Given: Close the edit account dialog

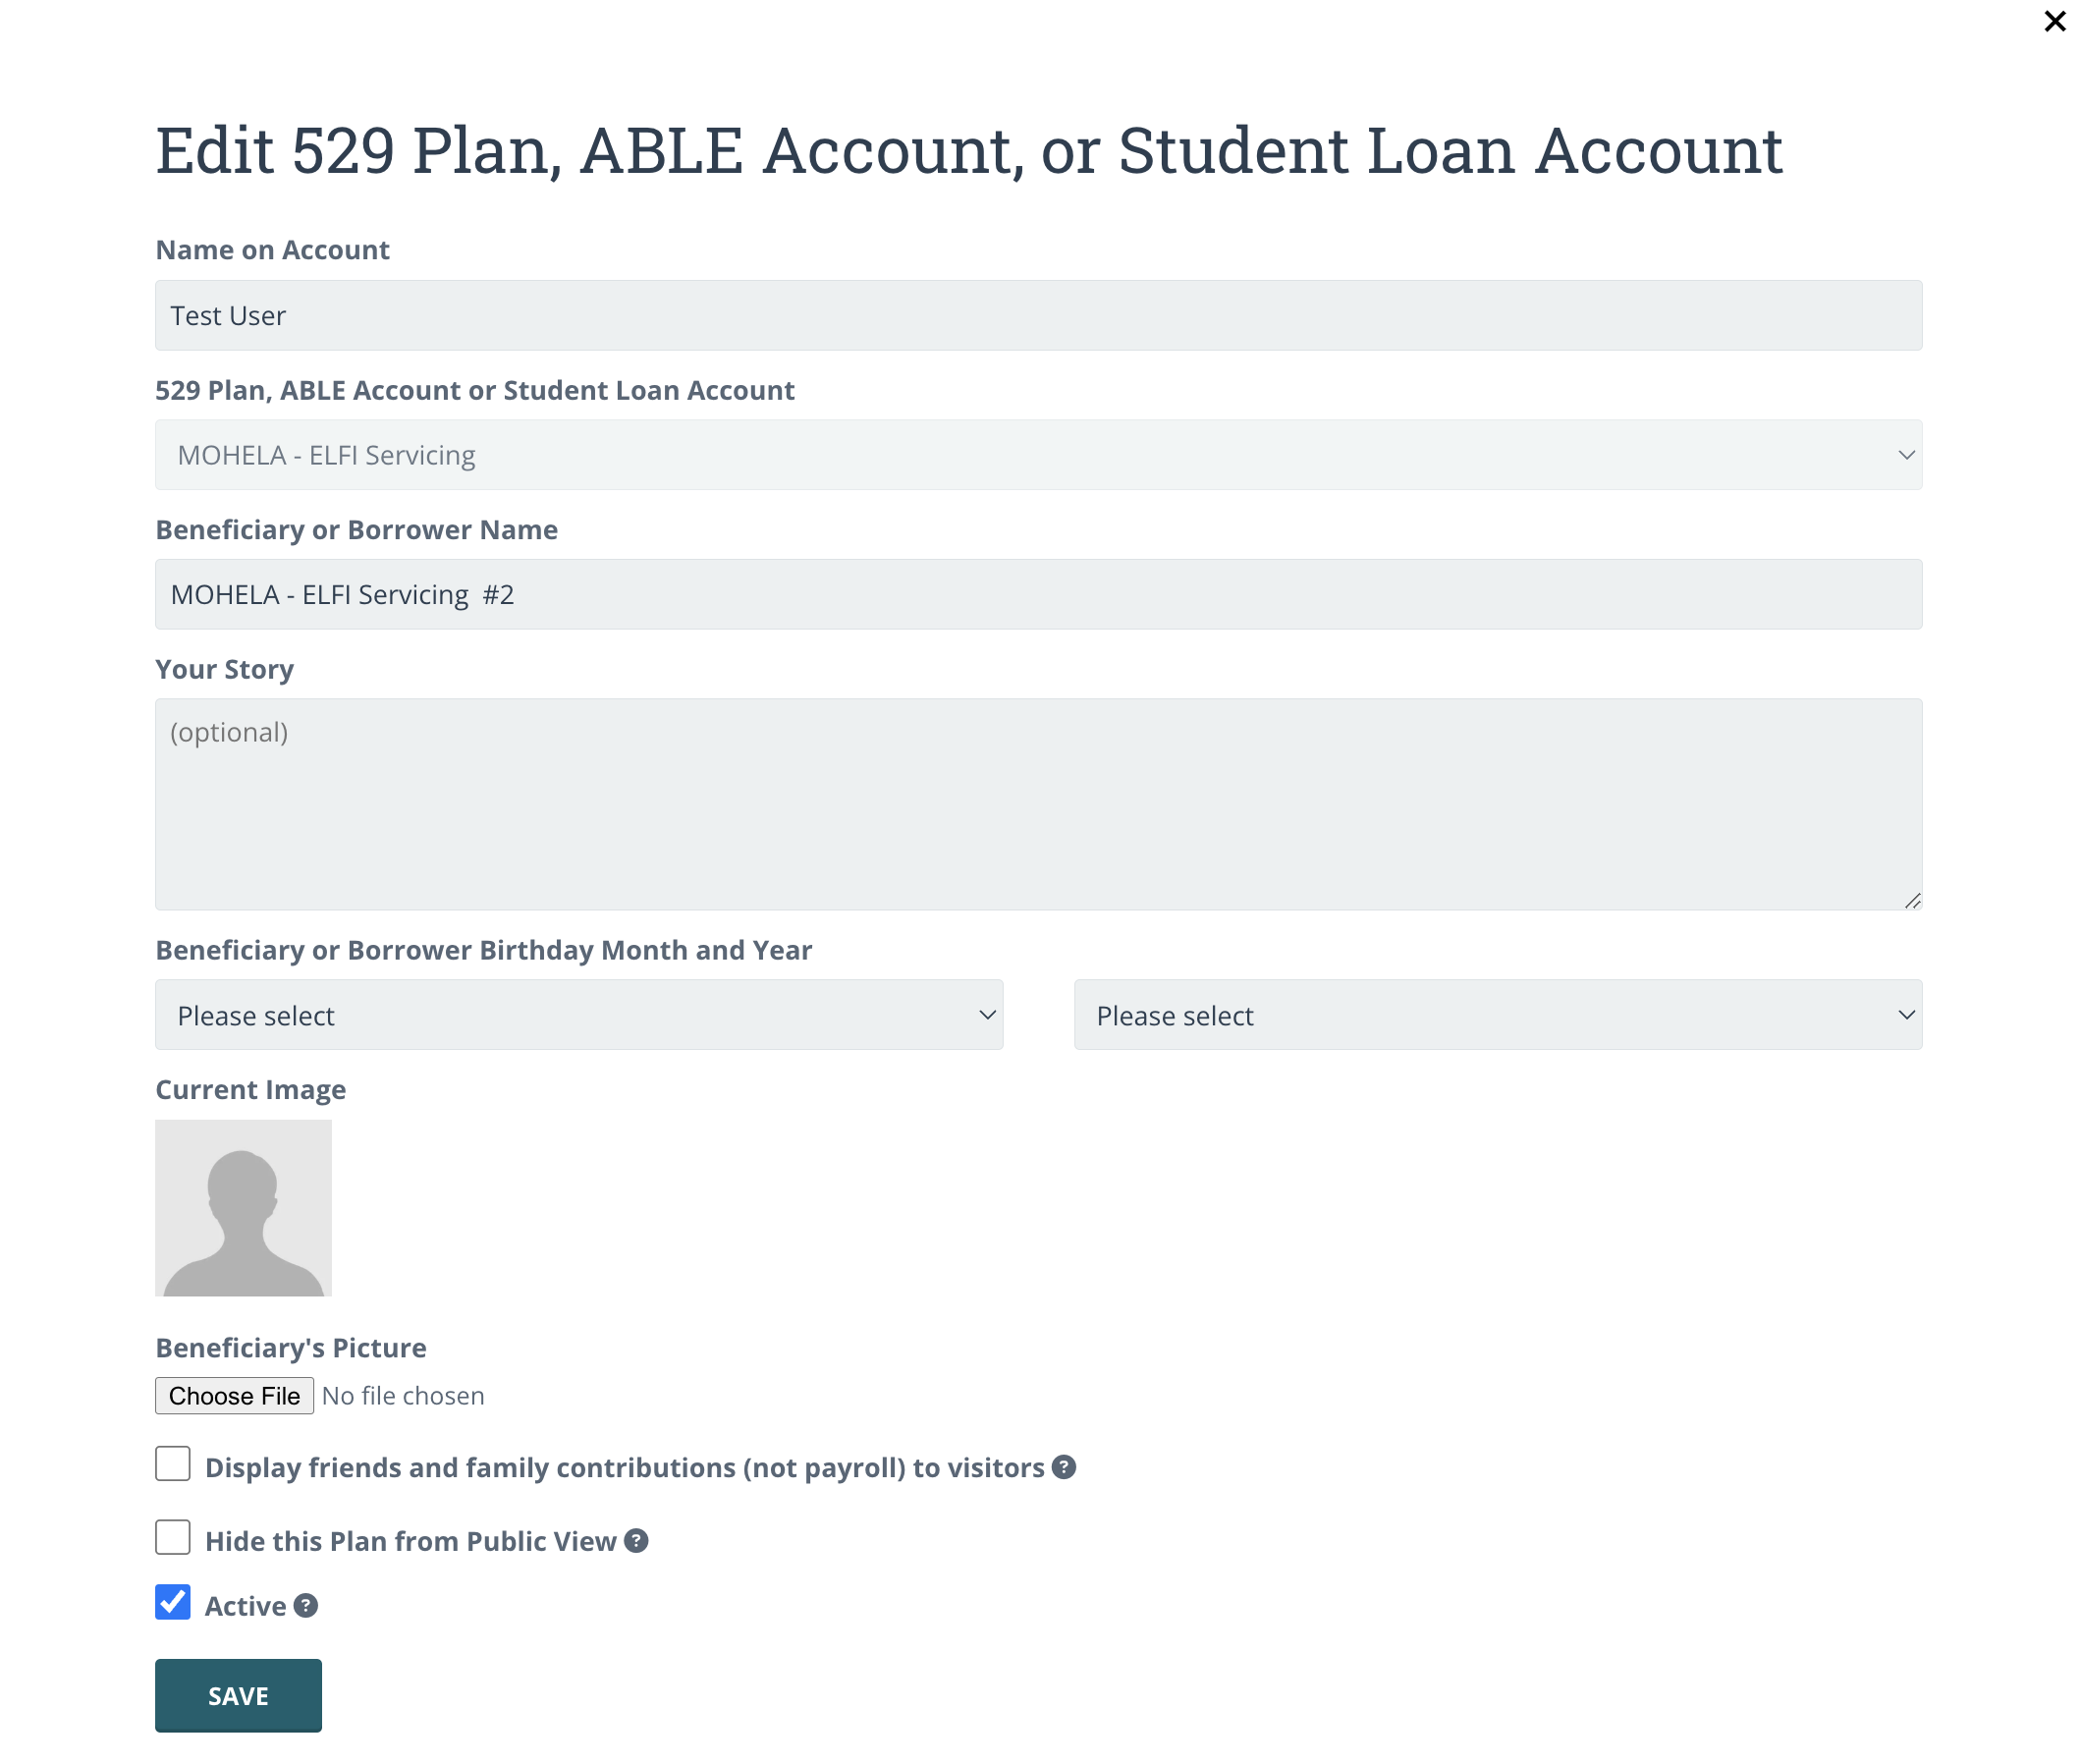Looking at the screenshot, I should tap(2054, 21).
